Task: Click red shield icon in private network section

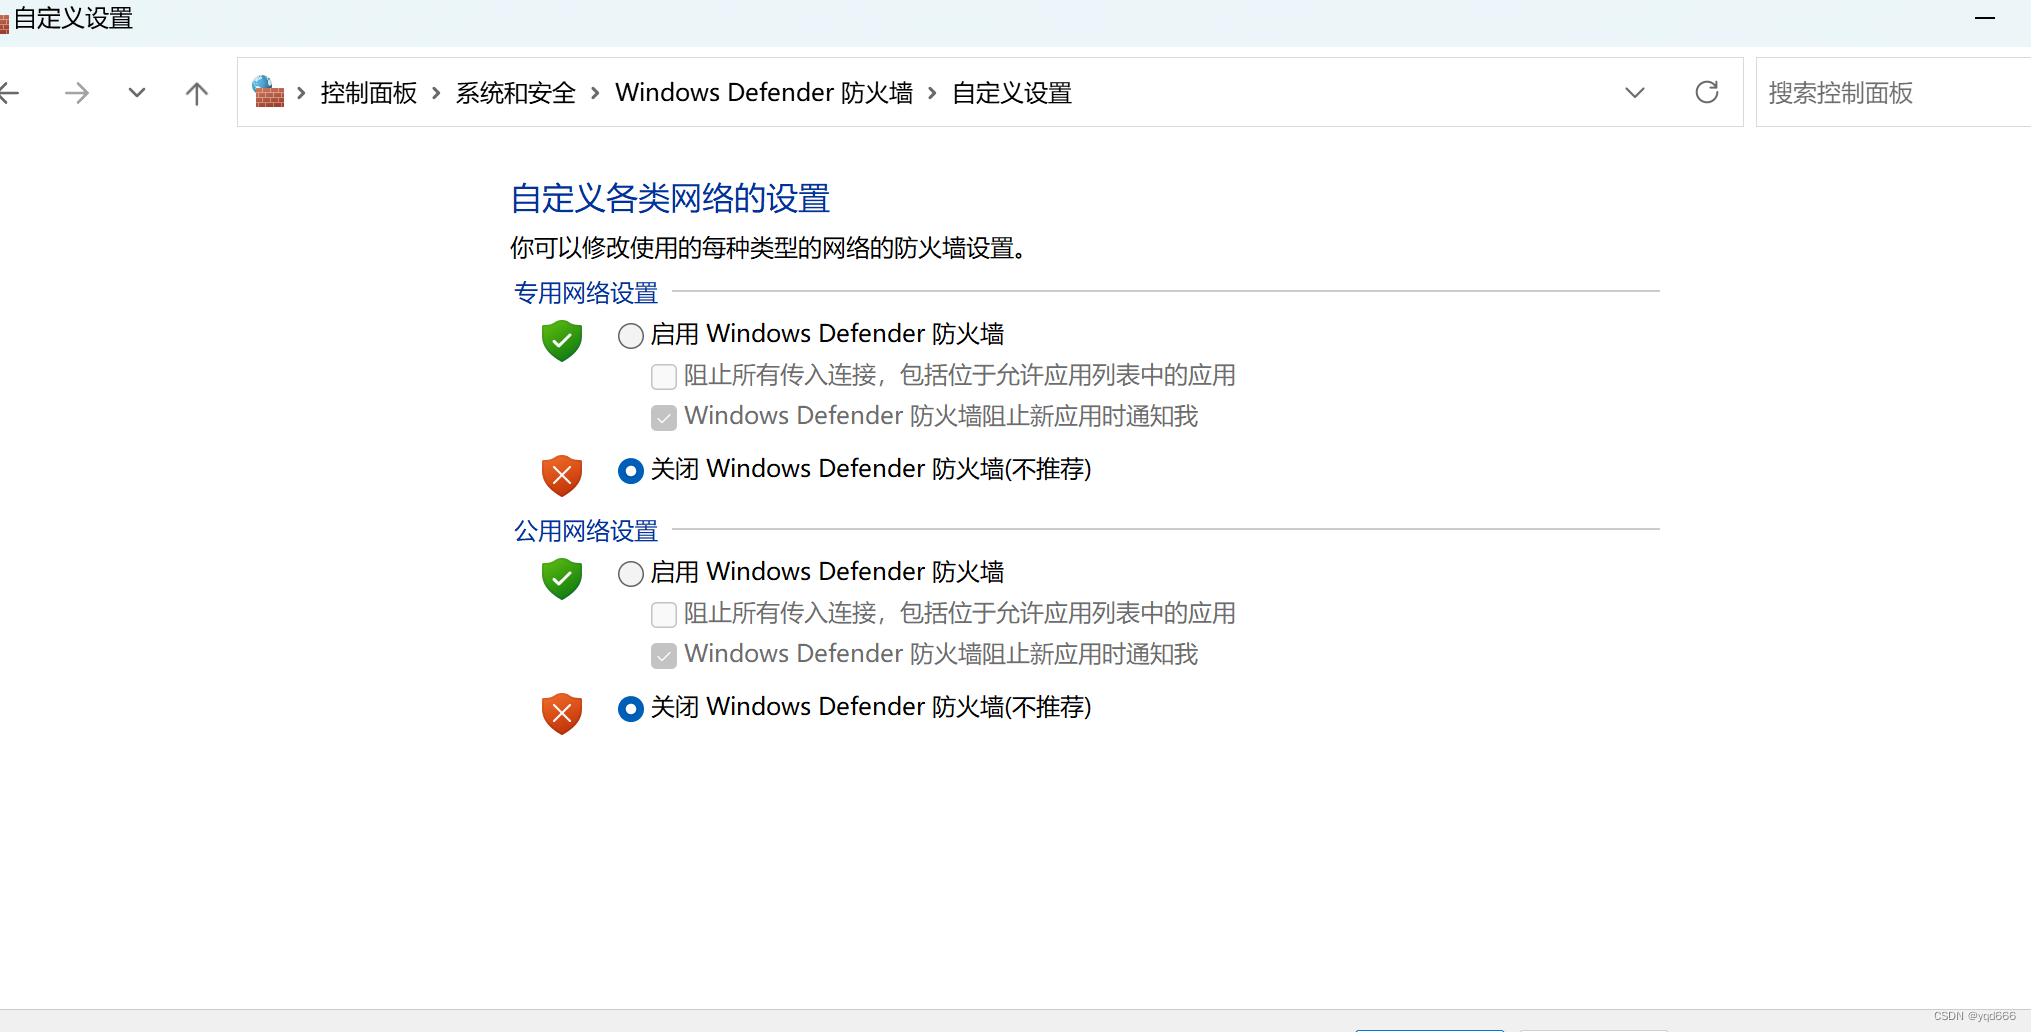Action: tap(562, 475)
